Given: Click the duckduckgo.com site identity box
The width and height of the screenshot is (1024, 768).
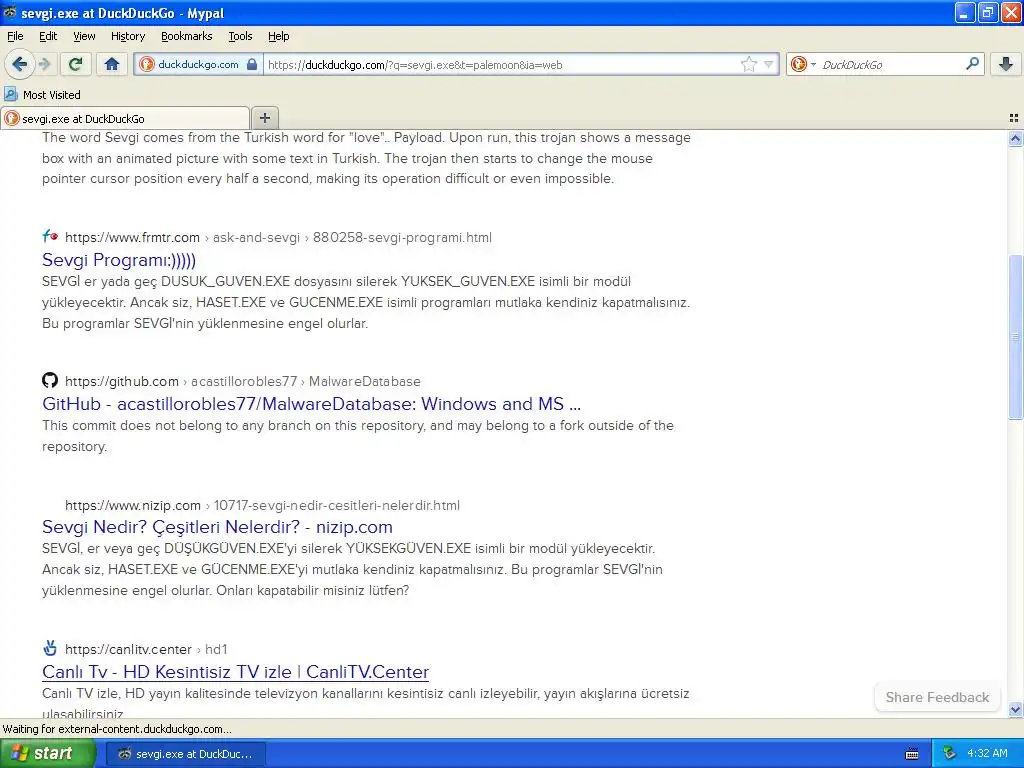Looking at the screenshot, I should point(199,64).
